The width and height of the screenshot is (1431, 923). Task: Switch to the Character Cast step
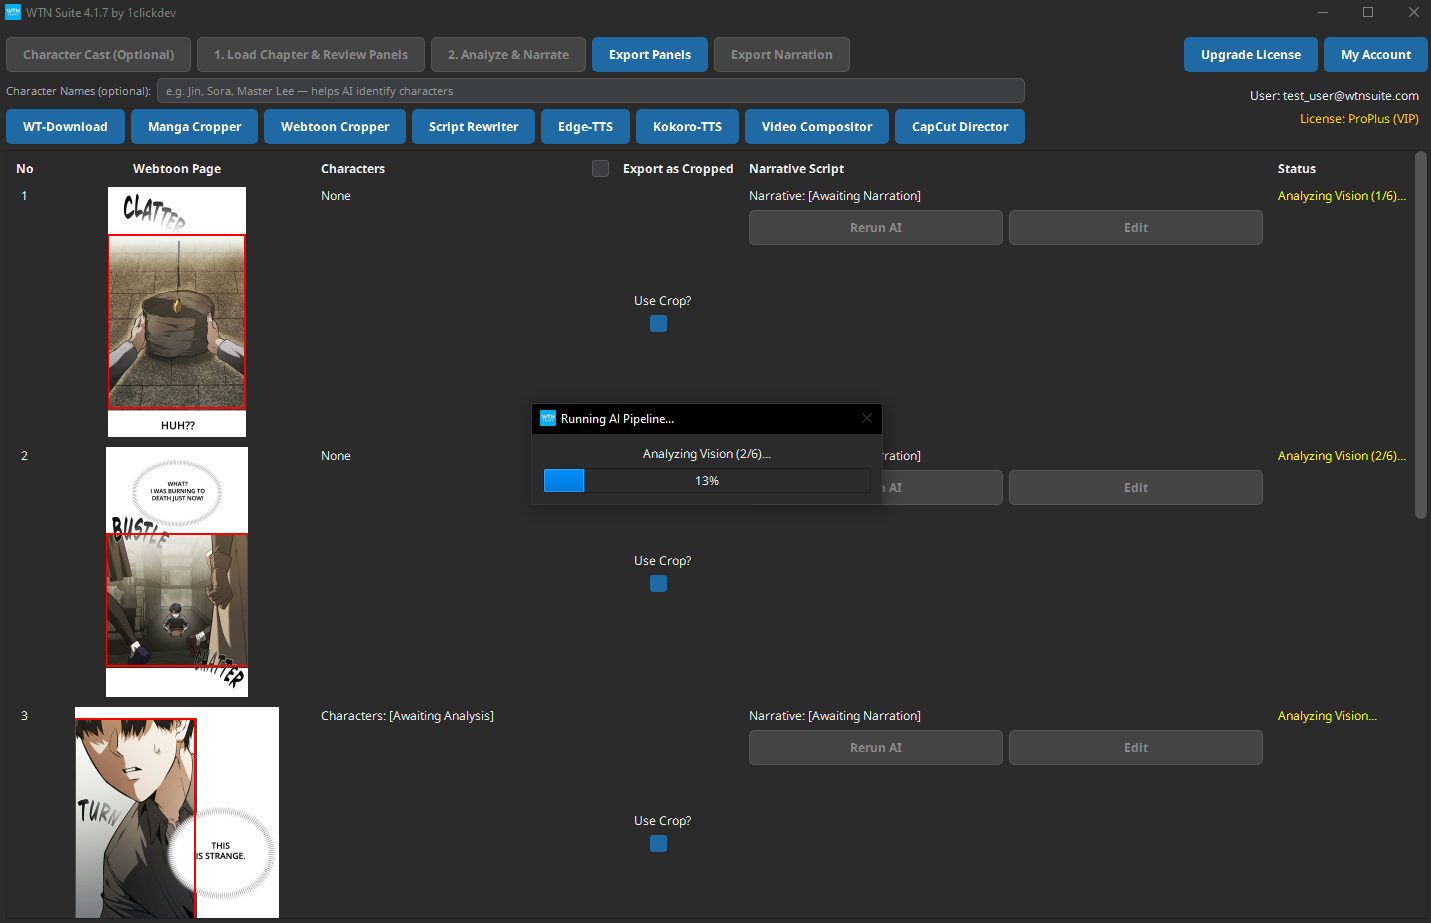(x=98, y=54)
